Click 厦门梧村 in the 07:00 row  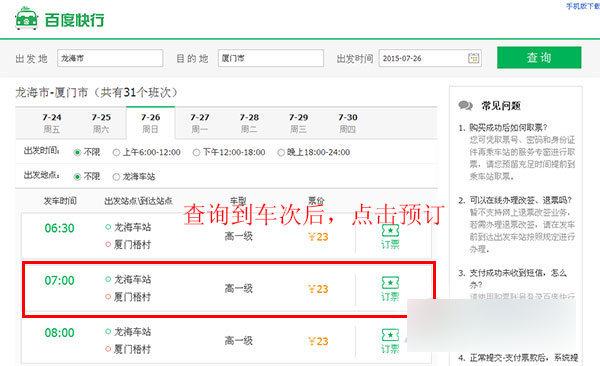click(132, 297)
